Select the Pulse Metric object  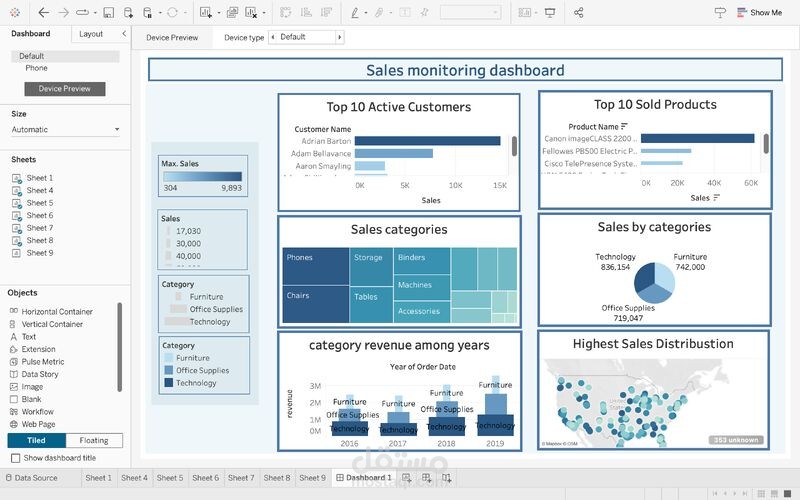coord(37,362)
